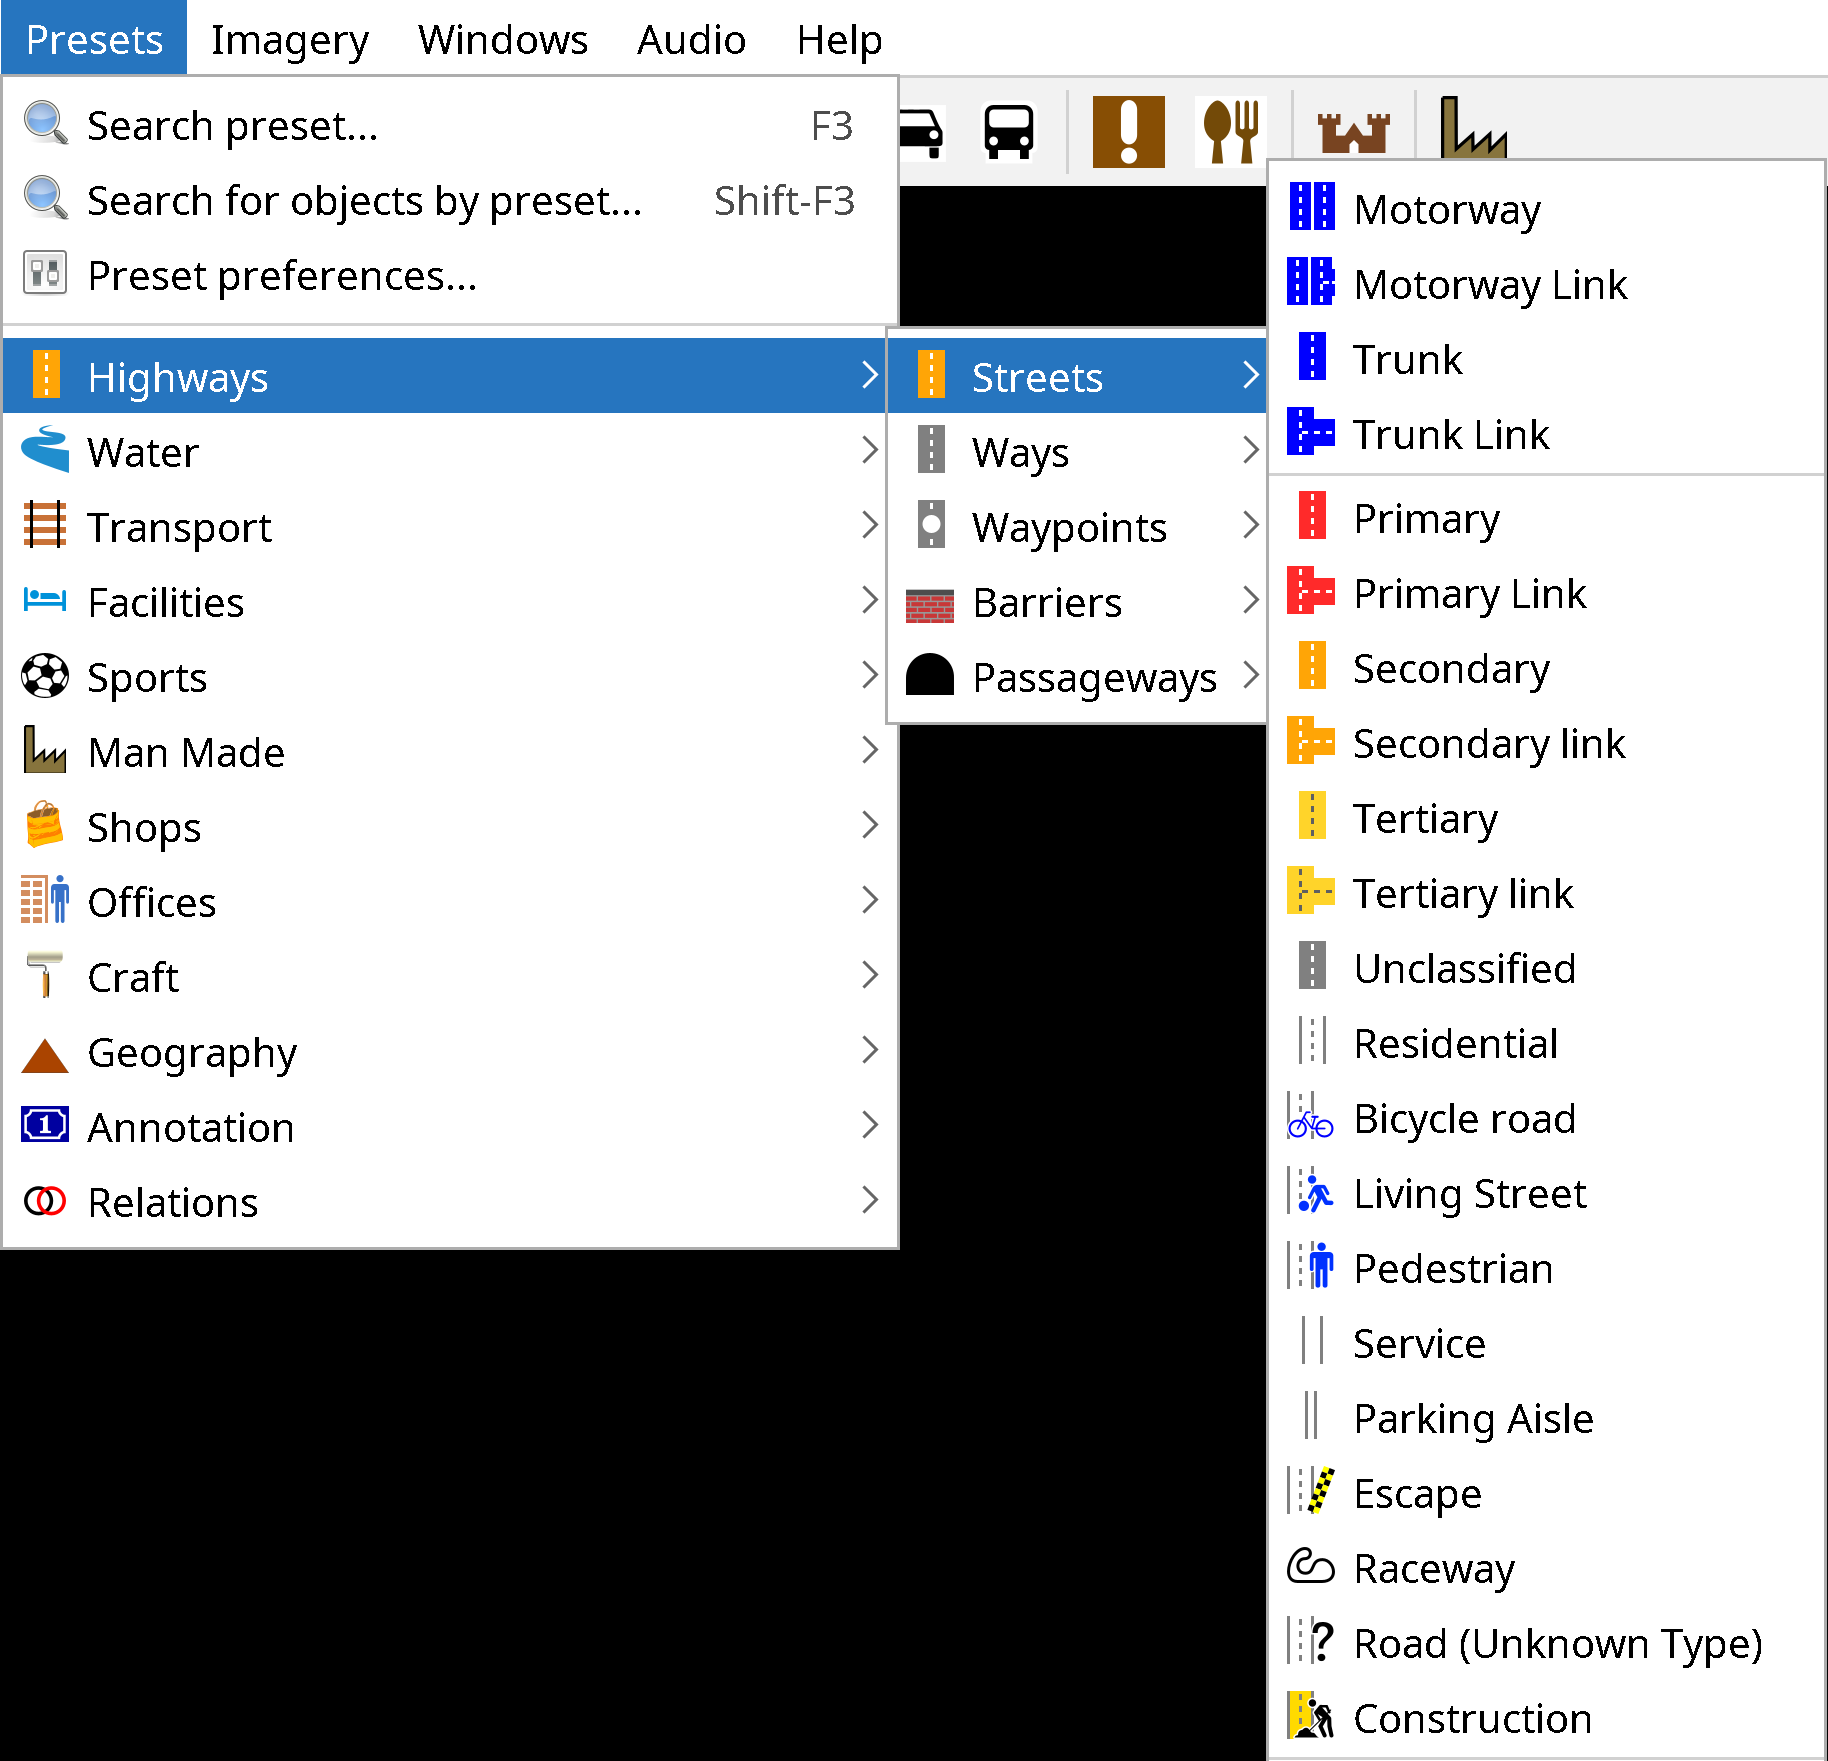Expand the Relations submenu arrow
Image resolution: width=1828 pixels, height=1761 pixels.
click(869, 1201)
